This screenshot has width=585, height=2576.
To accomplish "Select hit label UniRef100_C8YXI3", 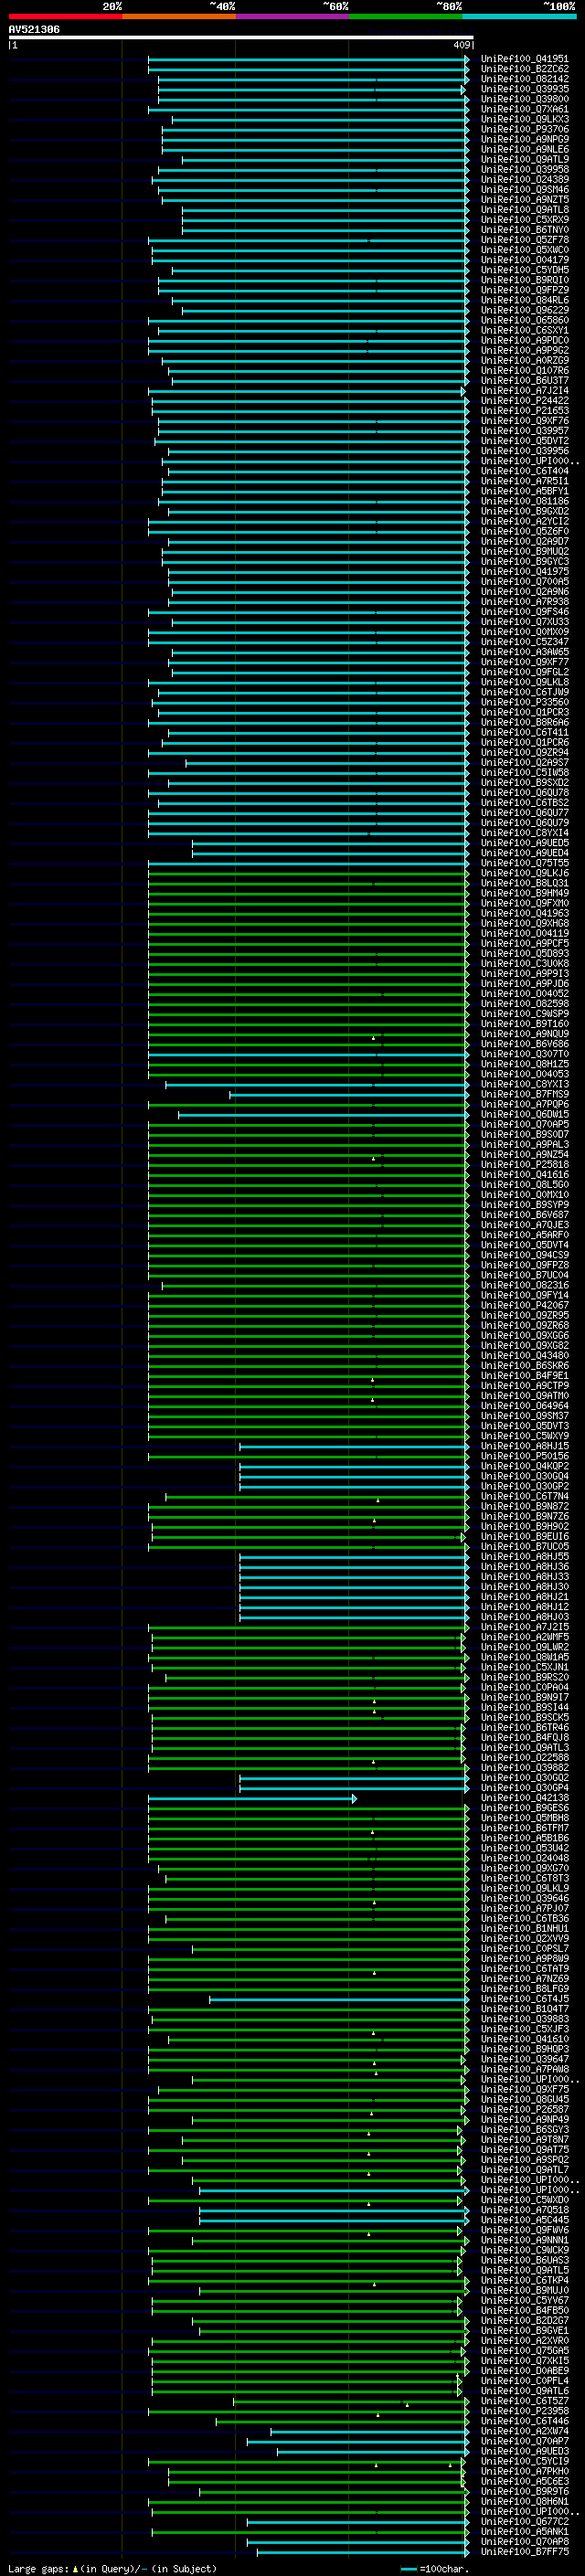I will coord(524,1084).
